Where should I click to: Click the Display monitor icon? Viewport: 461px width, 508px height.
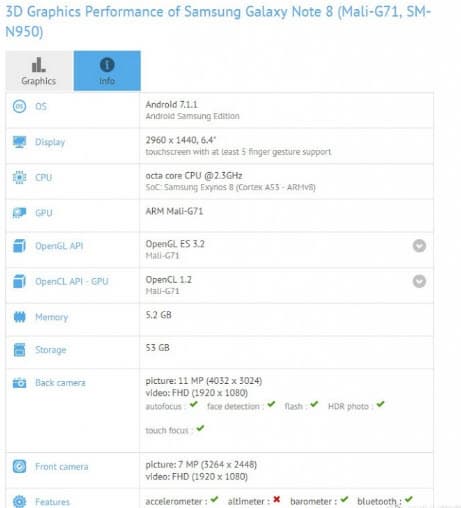pos(19,142)
